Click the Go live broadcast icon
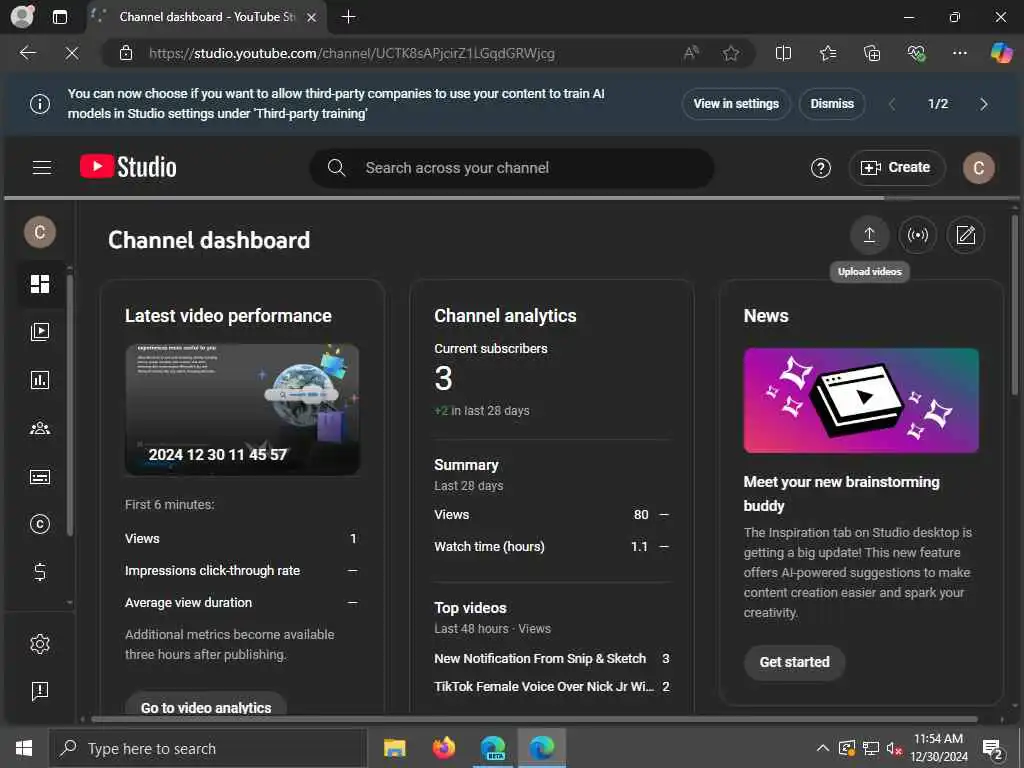Screen dimensions: 1024x768 pos(918,235)
